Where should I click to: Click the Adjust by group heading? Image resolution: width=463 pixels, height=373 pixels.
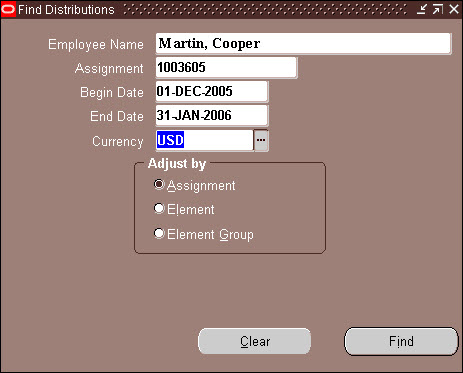click(177, 164)
